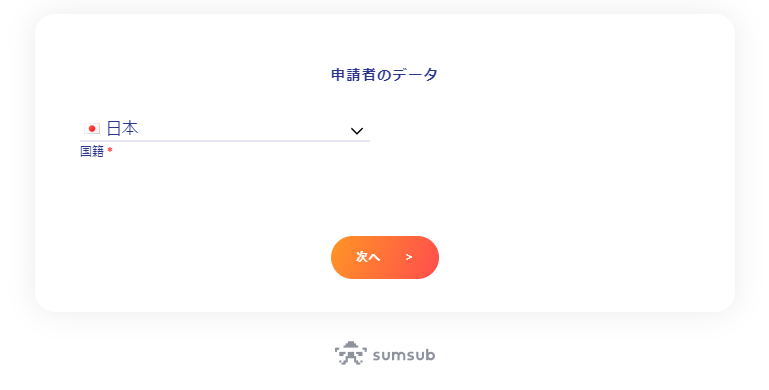Screen dimensions: 769x390
Task: Select the 日本 text in nationality field
Action: point(122,129)
